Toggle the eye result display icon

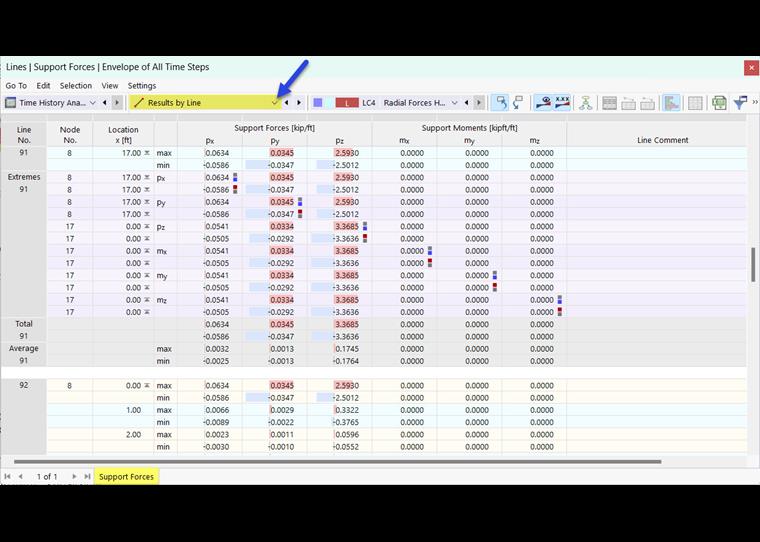click(x=543, y=103)
